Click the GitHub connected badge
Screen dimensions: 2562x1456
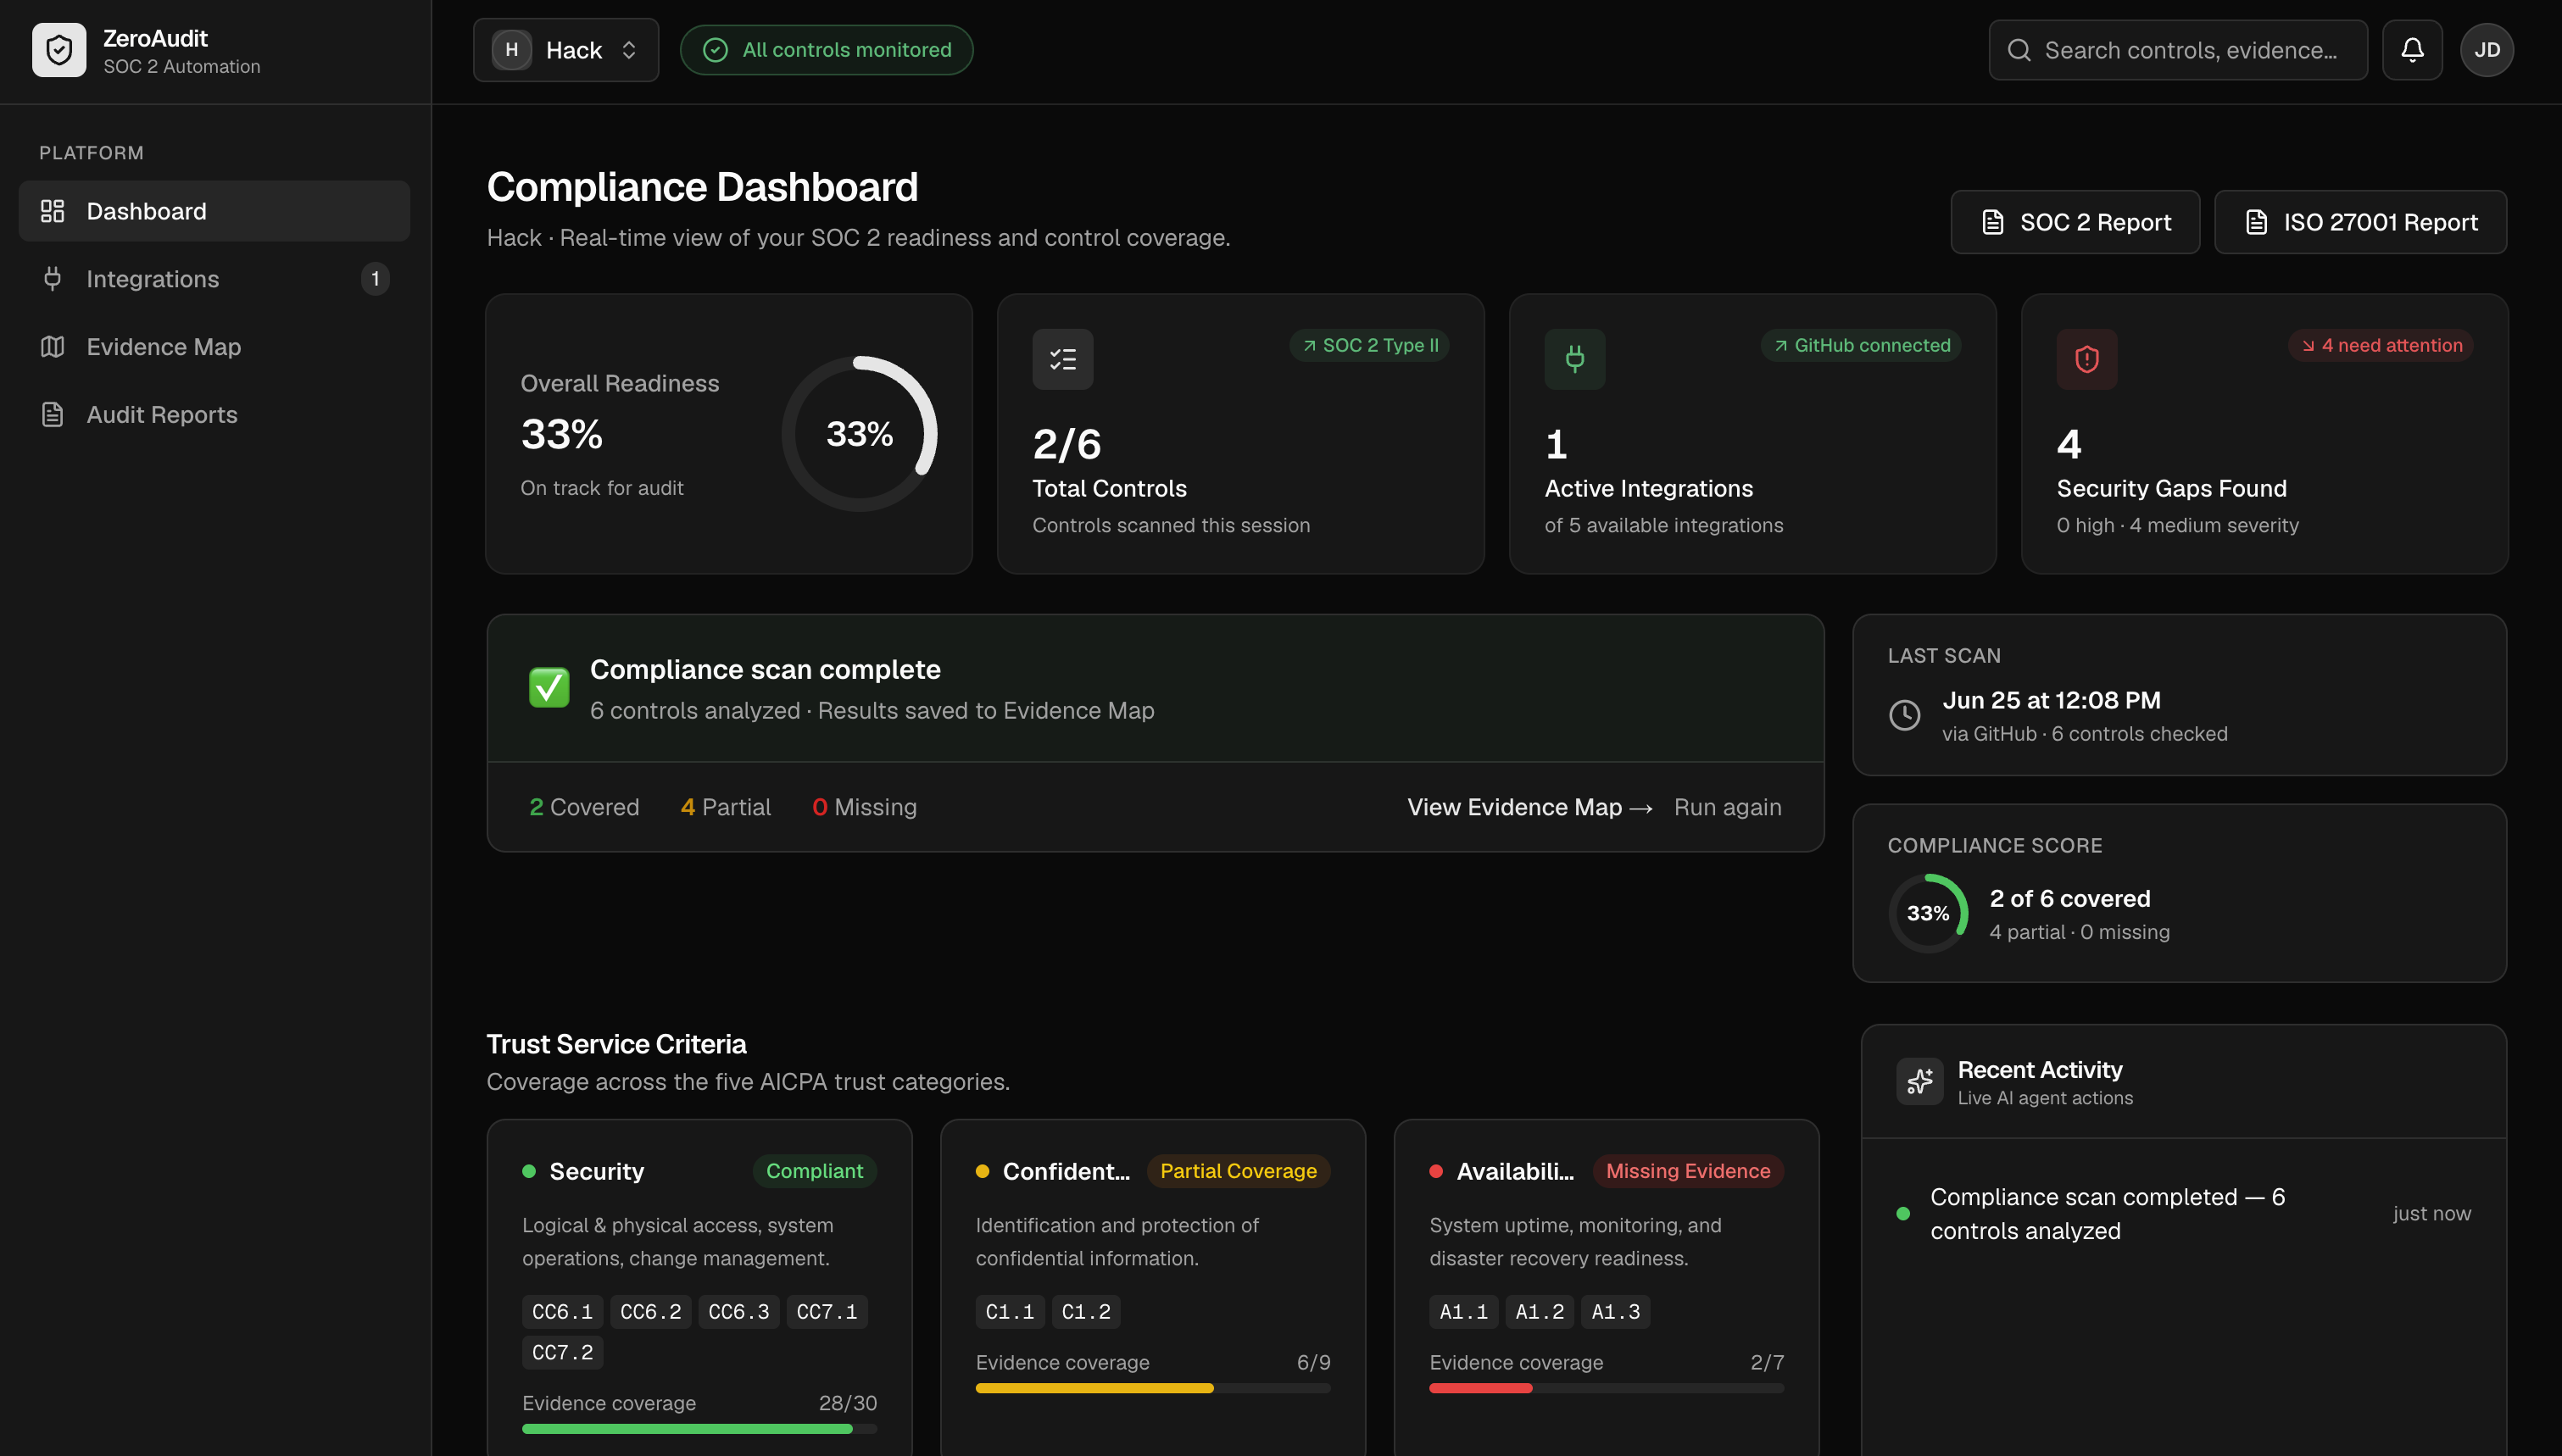coord(1861,345)
